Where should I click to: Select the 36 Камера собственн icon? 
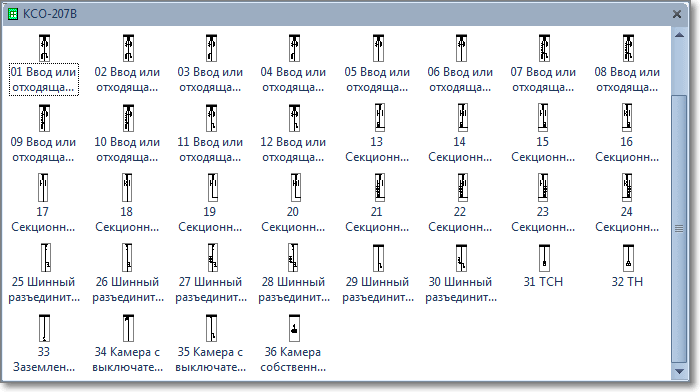294,328
